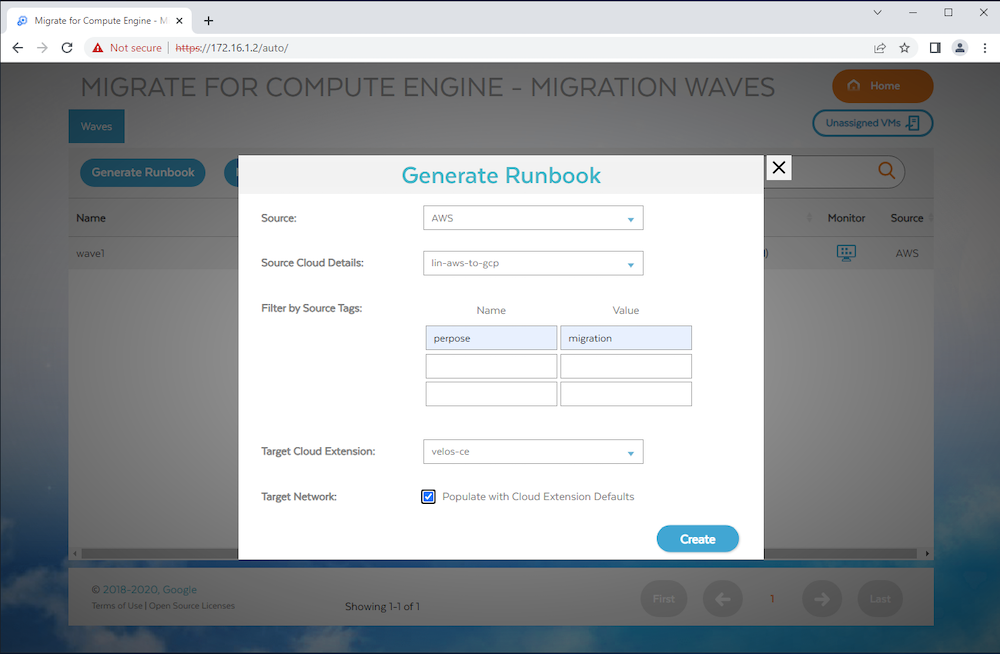Close the Migrate for Compute Engine tab

tap(179, 20)
